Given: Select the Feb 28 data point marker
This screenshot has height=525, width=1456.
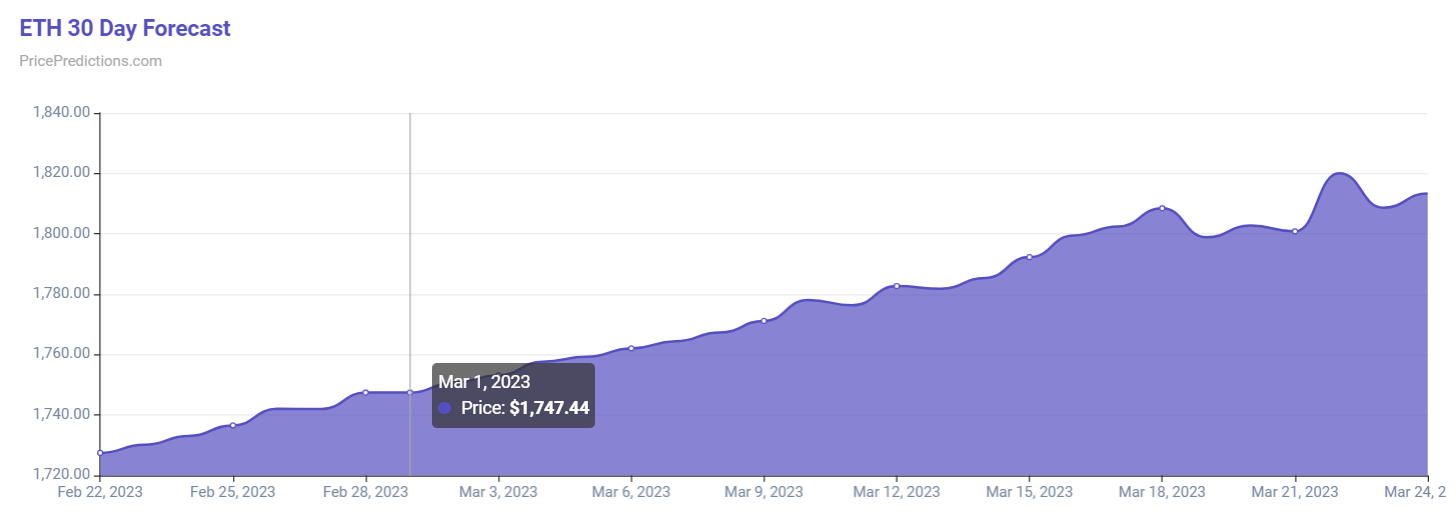Looking at the screenshot, I should (x=366, y=392).
